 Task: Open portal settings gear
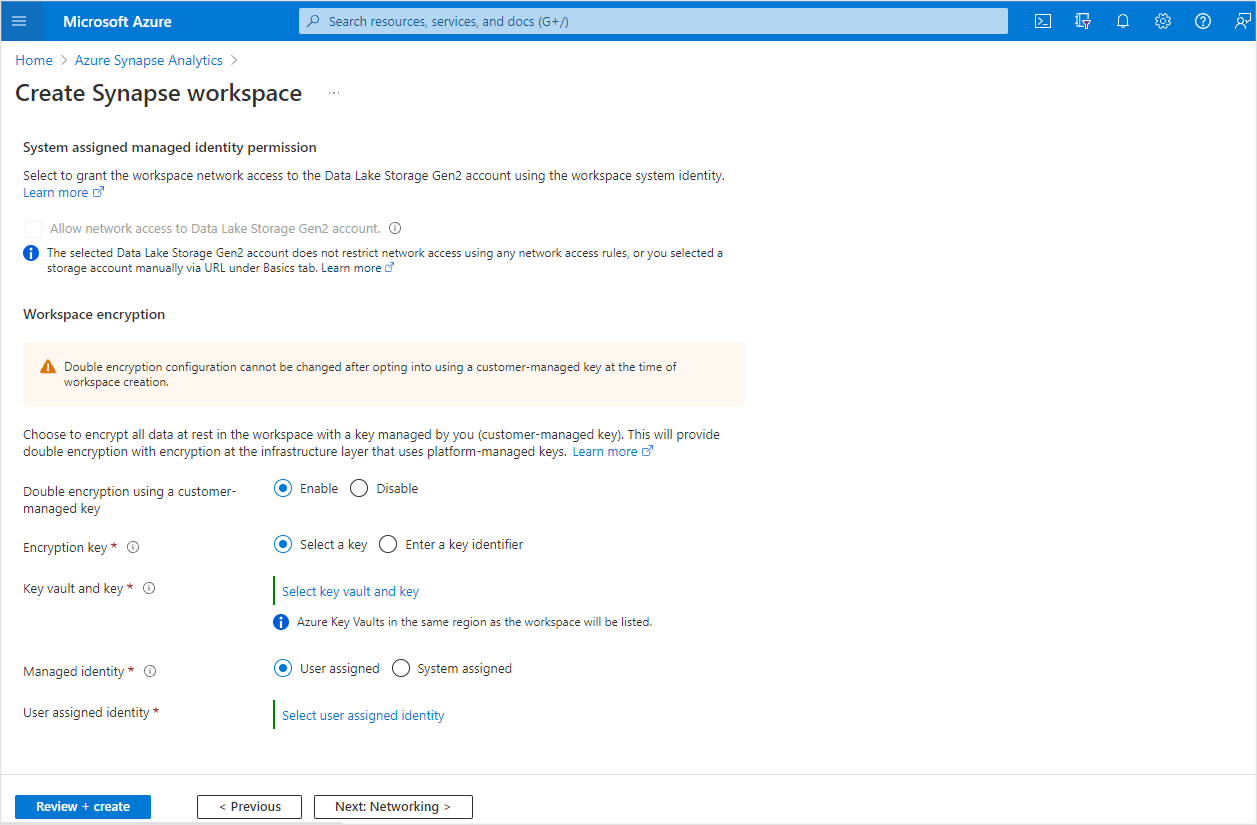click(1163, 21)
